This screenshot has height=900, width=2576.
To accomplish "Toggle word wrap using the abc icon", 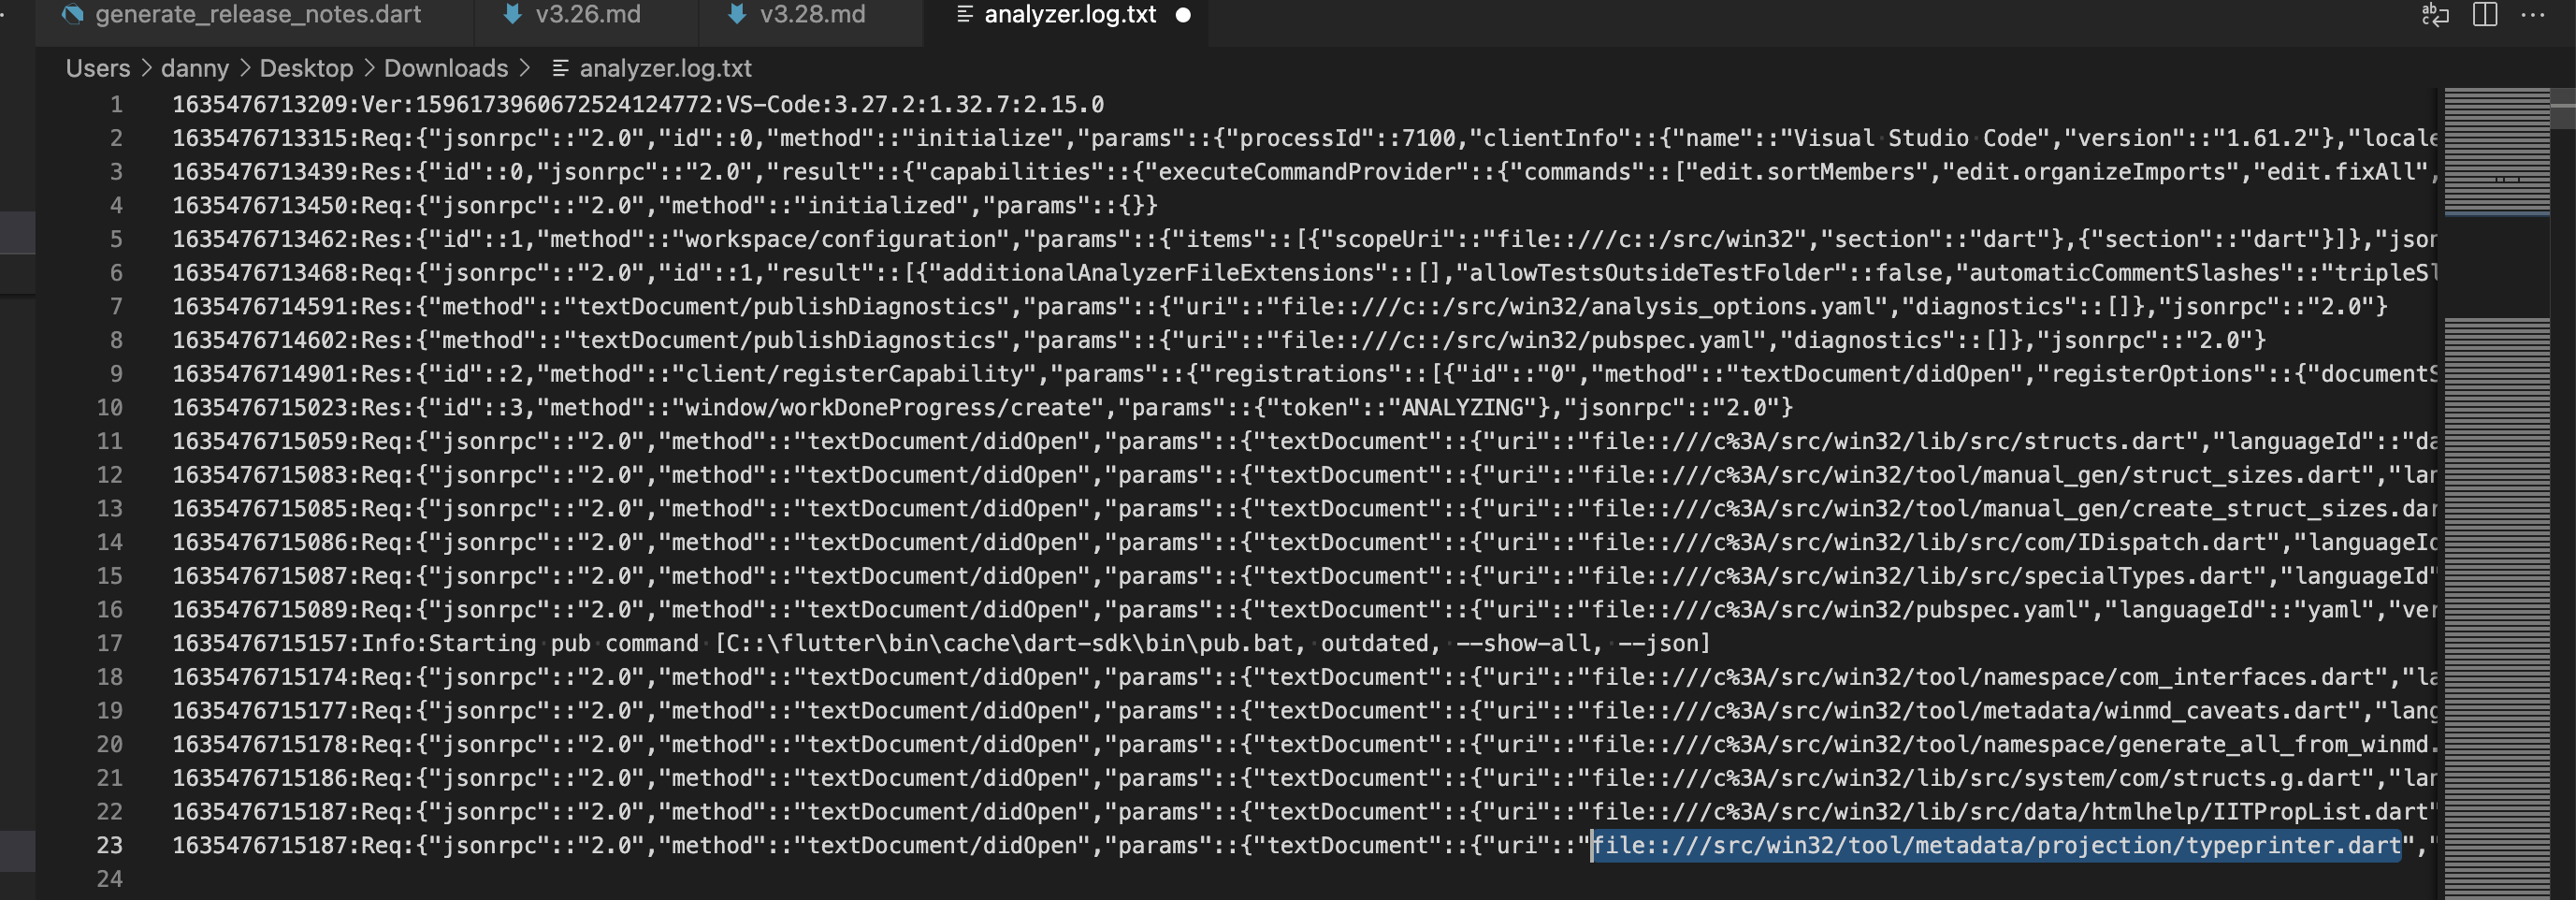I will click(x=2434, y=16).
